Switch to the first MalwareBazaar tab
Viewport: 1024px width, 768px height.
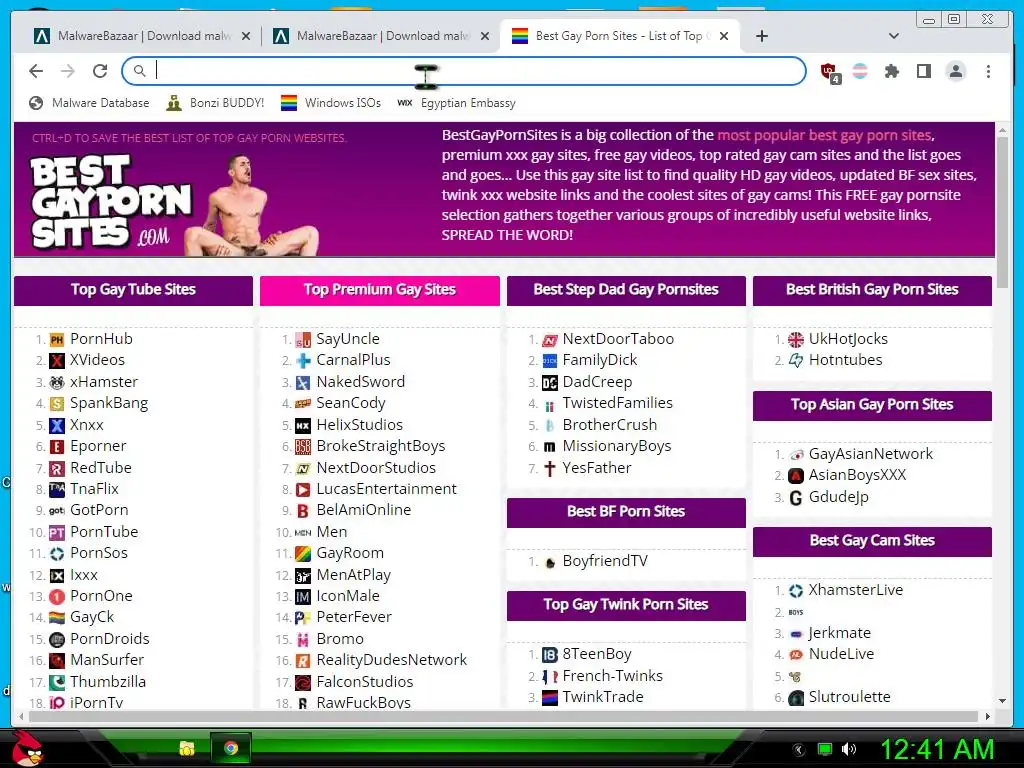click(142, 36)
